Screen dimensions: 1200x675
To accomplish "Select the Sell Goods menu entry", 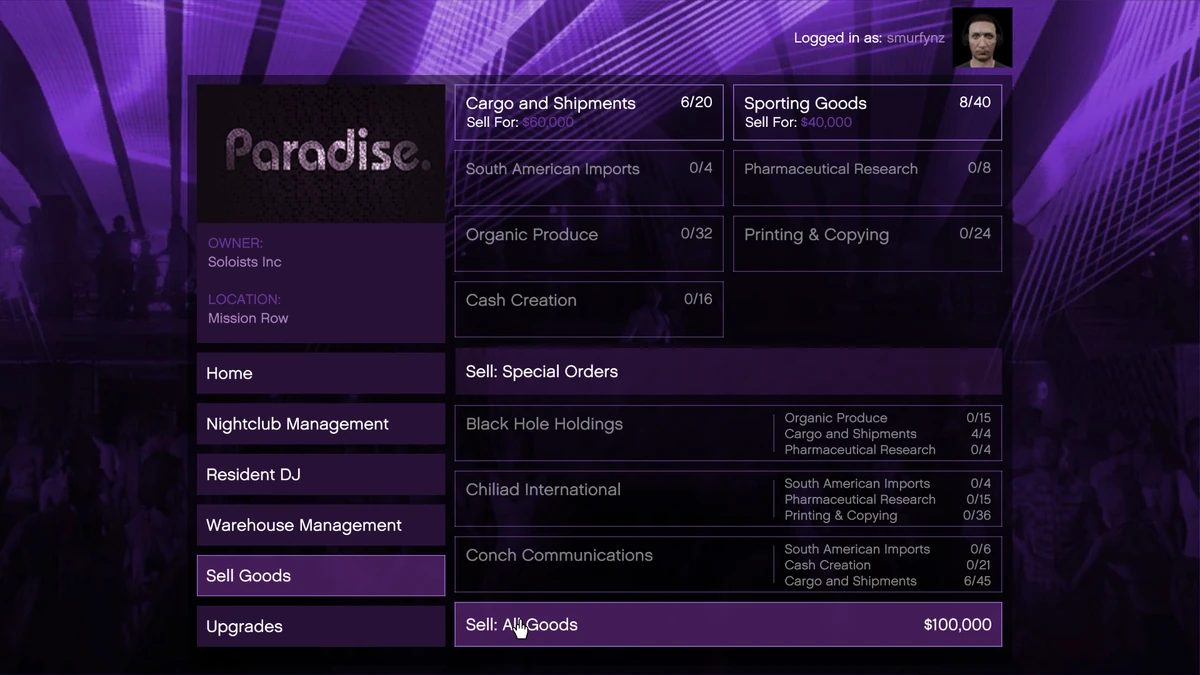I will coord(320,575).
